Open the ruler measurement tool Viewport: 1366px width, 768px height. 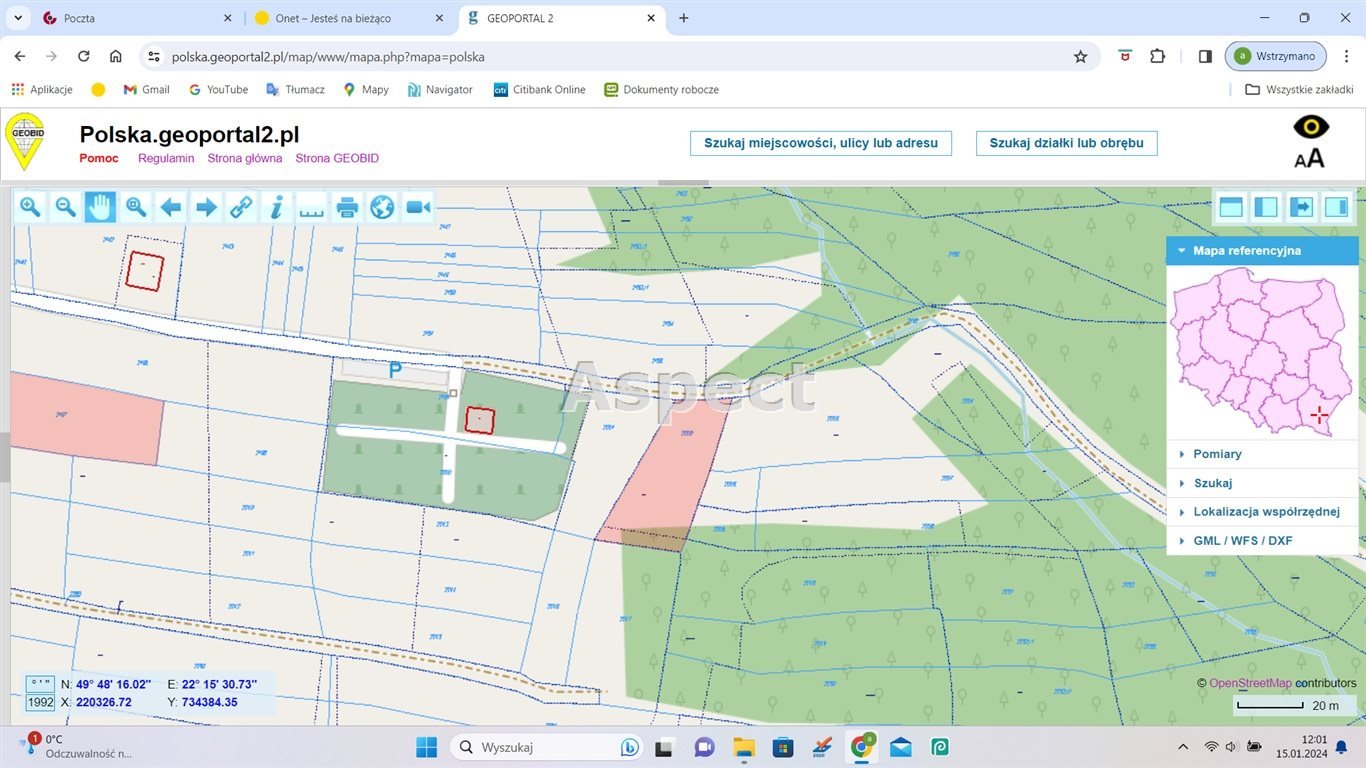[312, 207]
